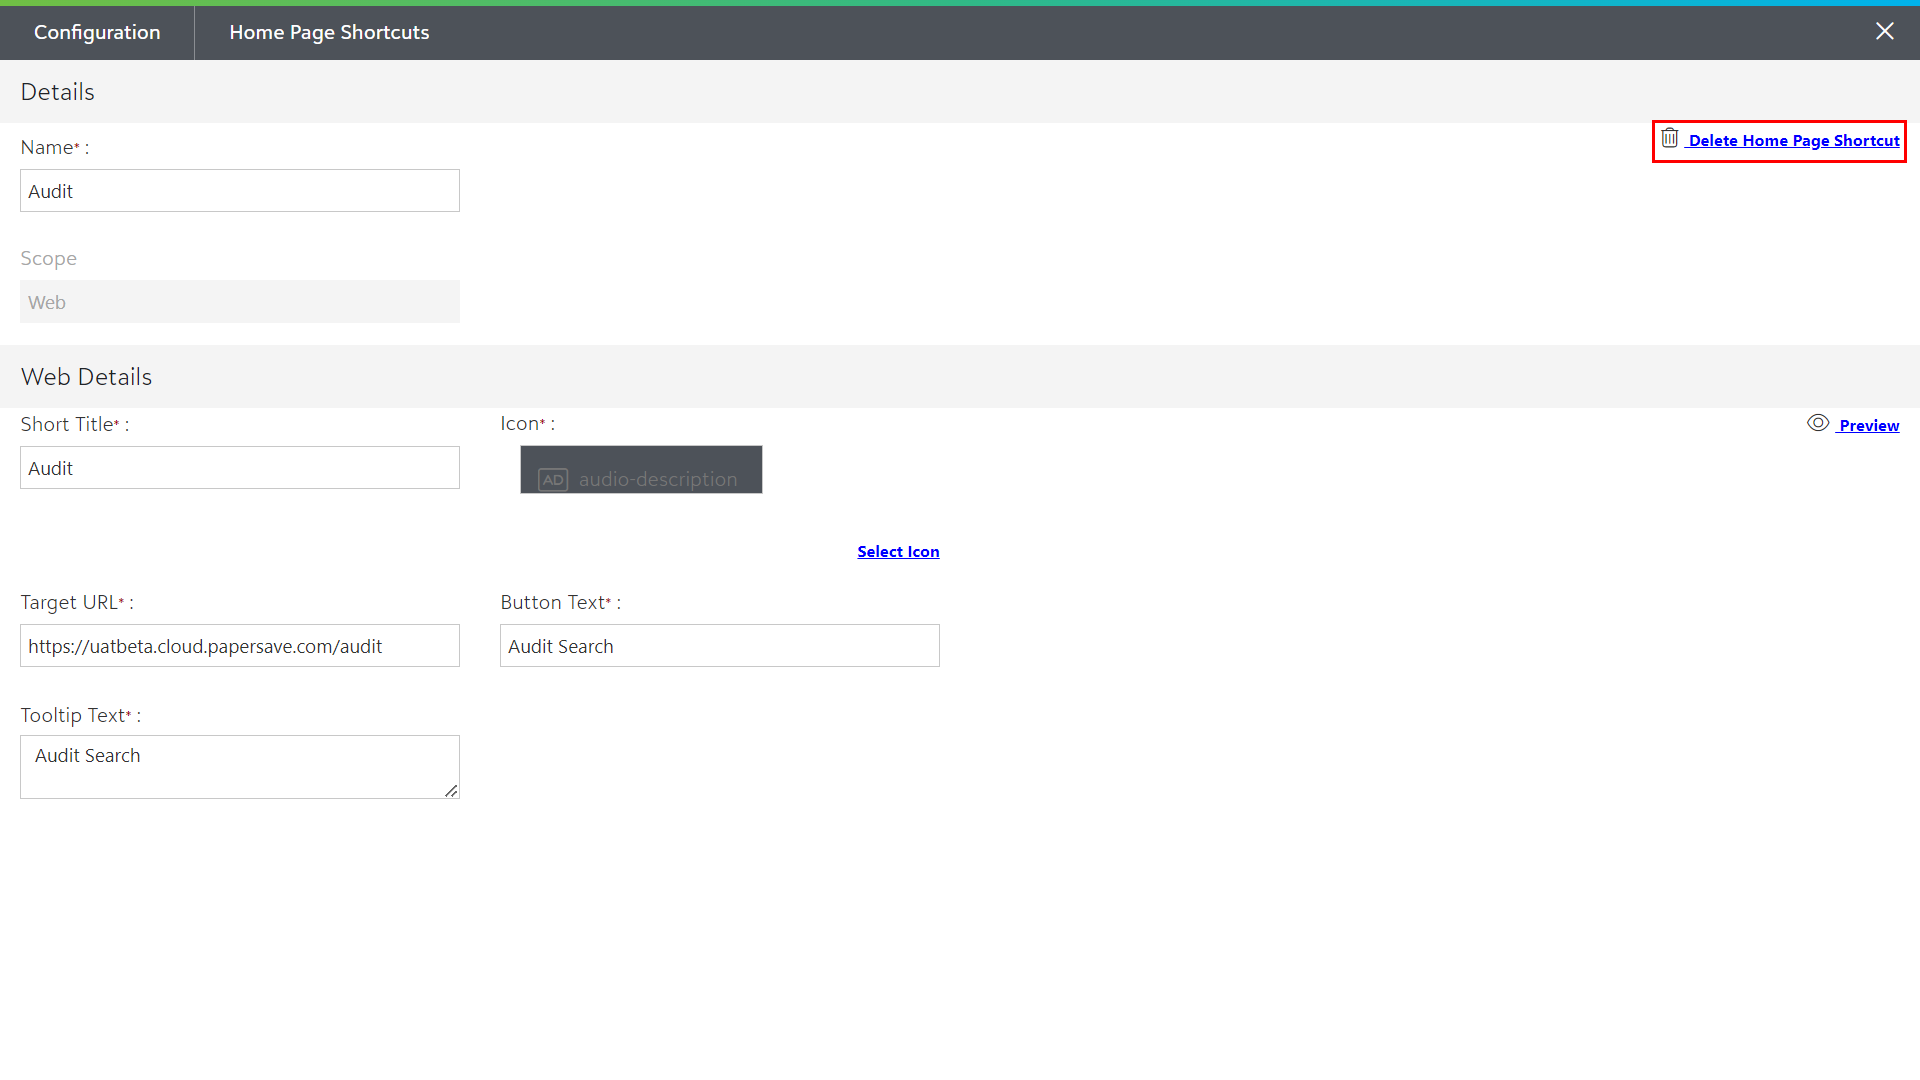The width and height of the screenshot is (1920, 1080).
Task: Click the Details section header
Action: pyautogui.click(x=58, y=92)
